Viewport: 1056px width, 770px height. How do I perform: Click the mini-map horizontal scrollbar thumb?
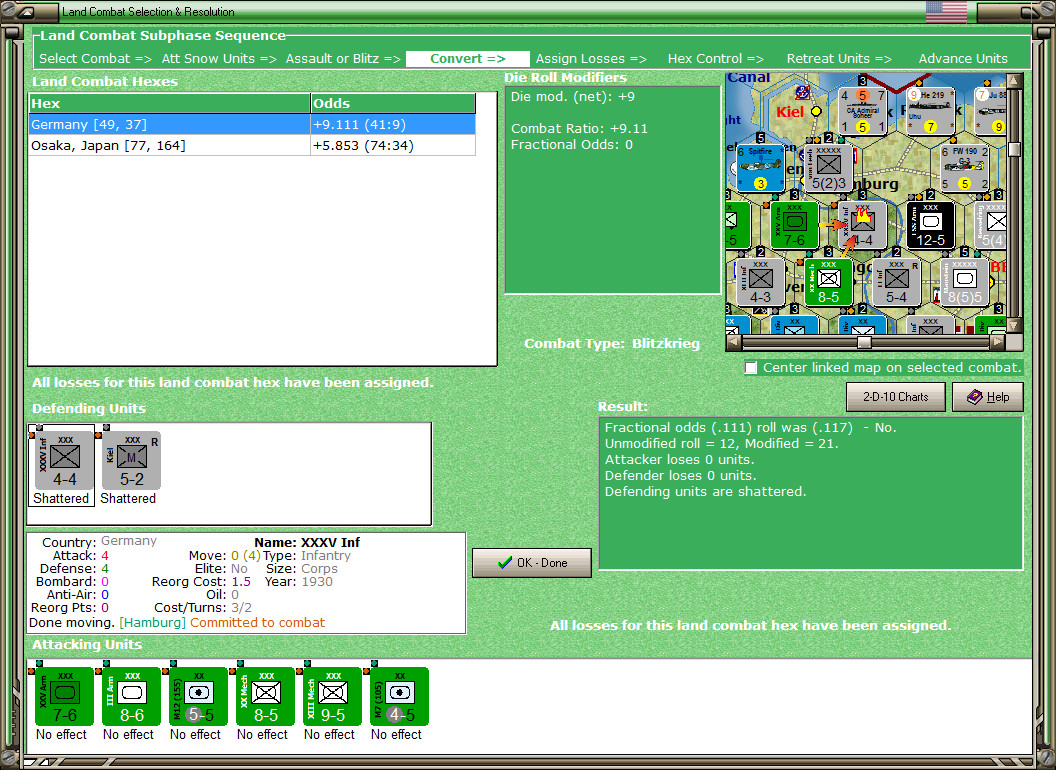pos(864,342)
